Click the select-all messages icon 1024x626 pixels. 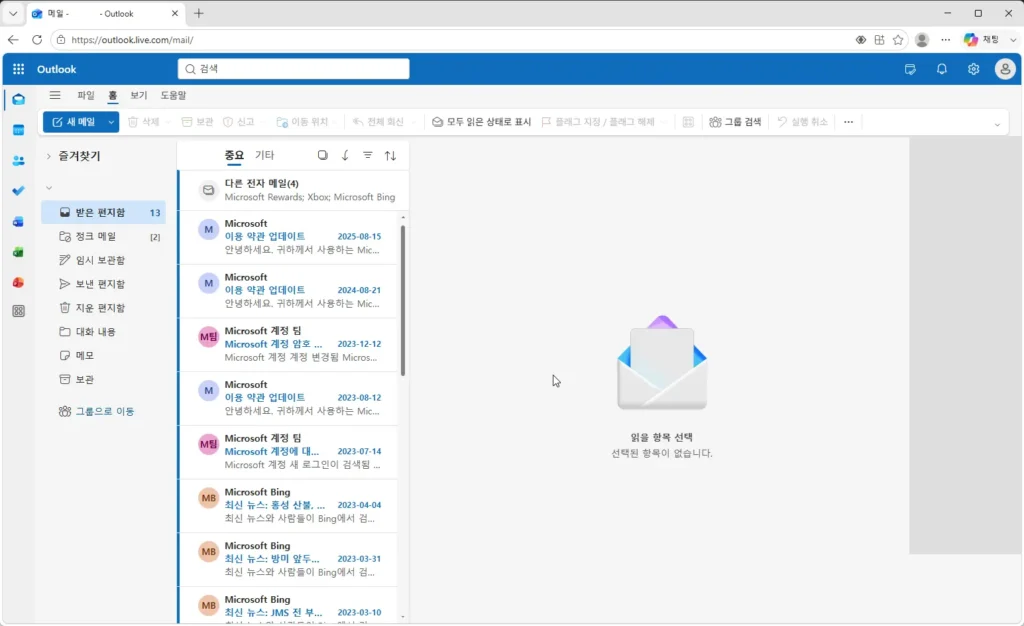[323, 155]
